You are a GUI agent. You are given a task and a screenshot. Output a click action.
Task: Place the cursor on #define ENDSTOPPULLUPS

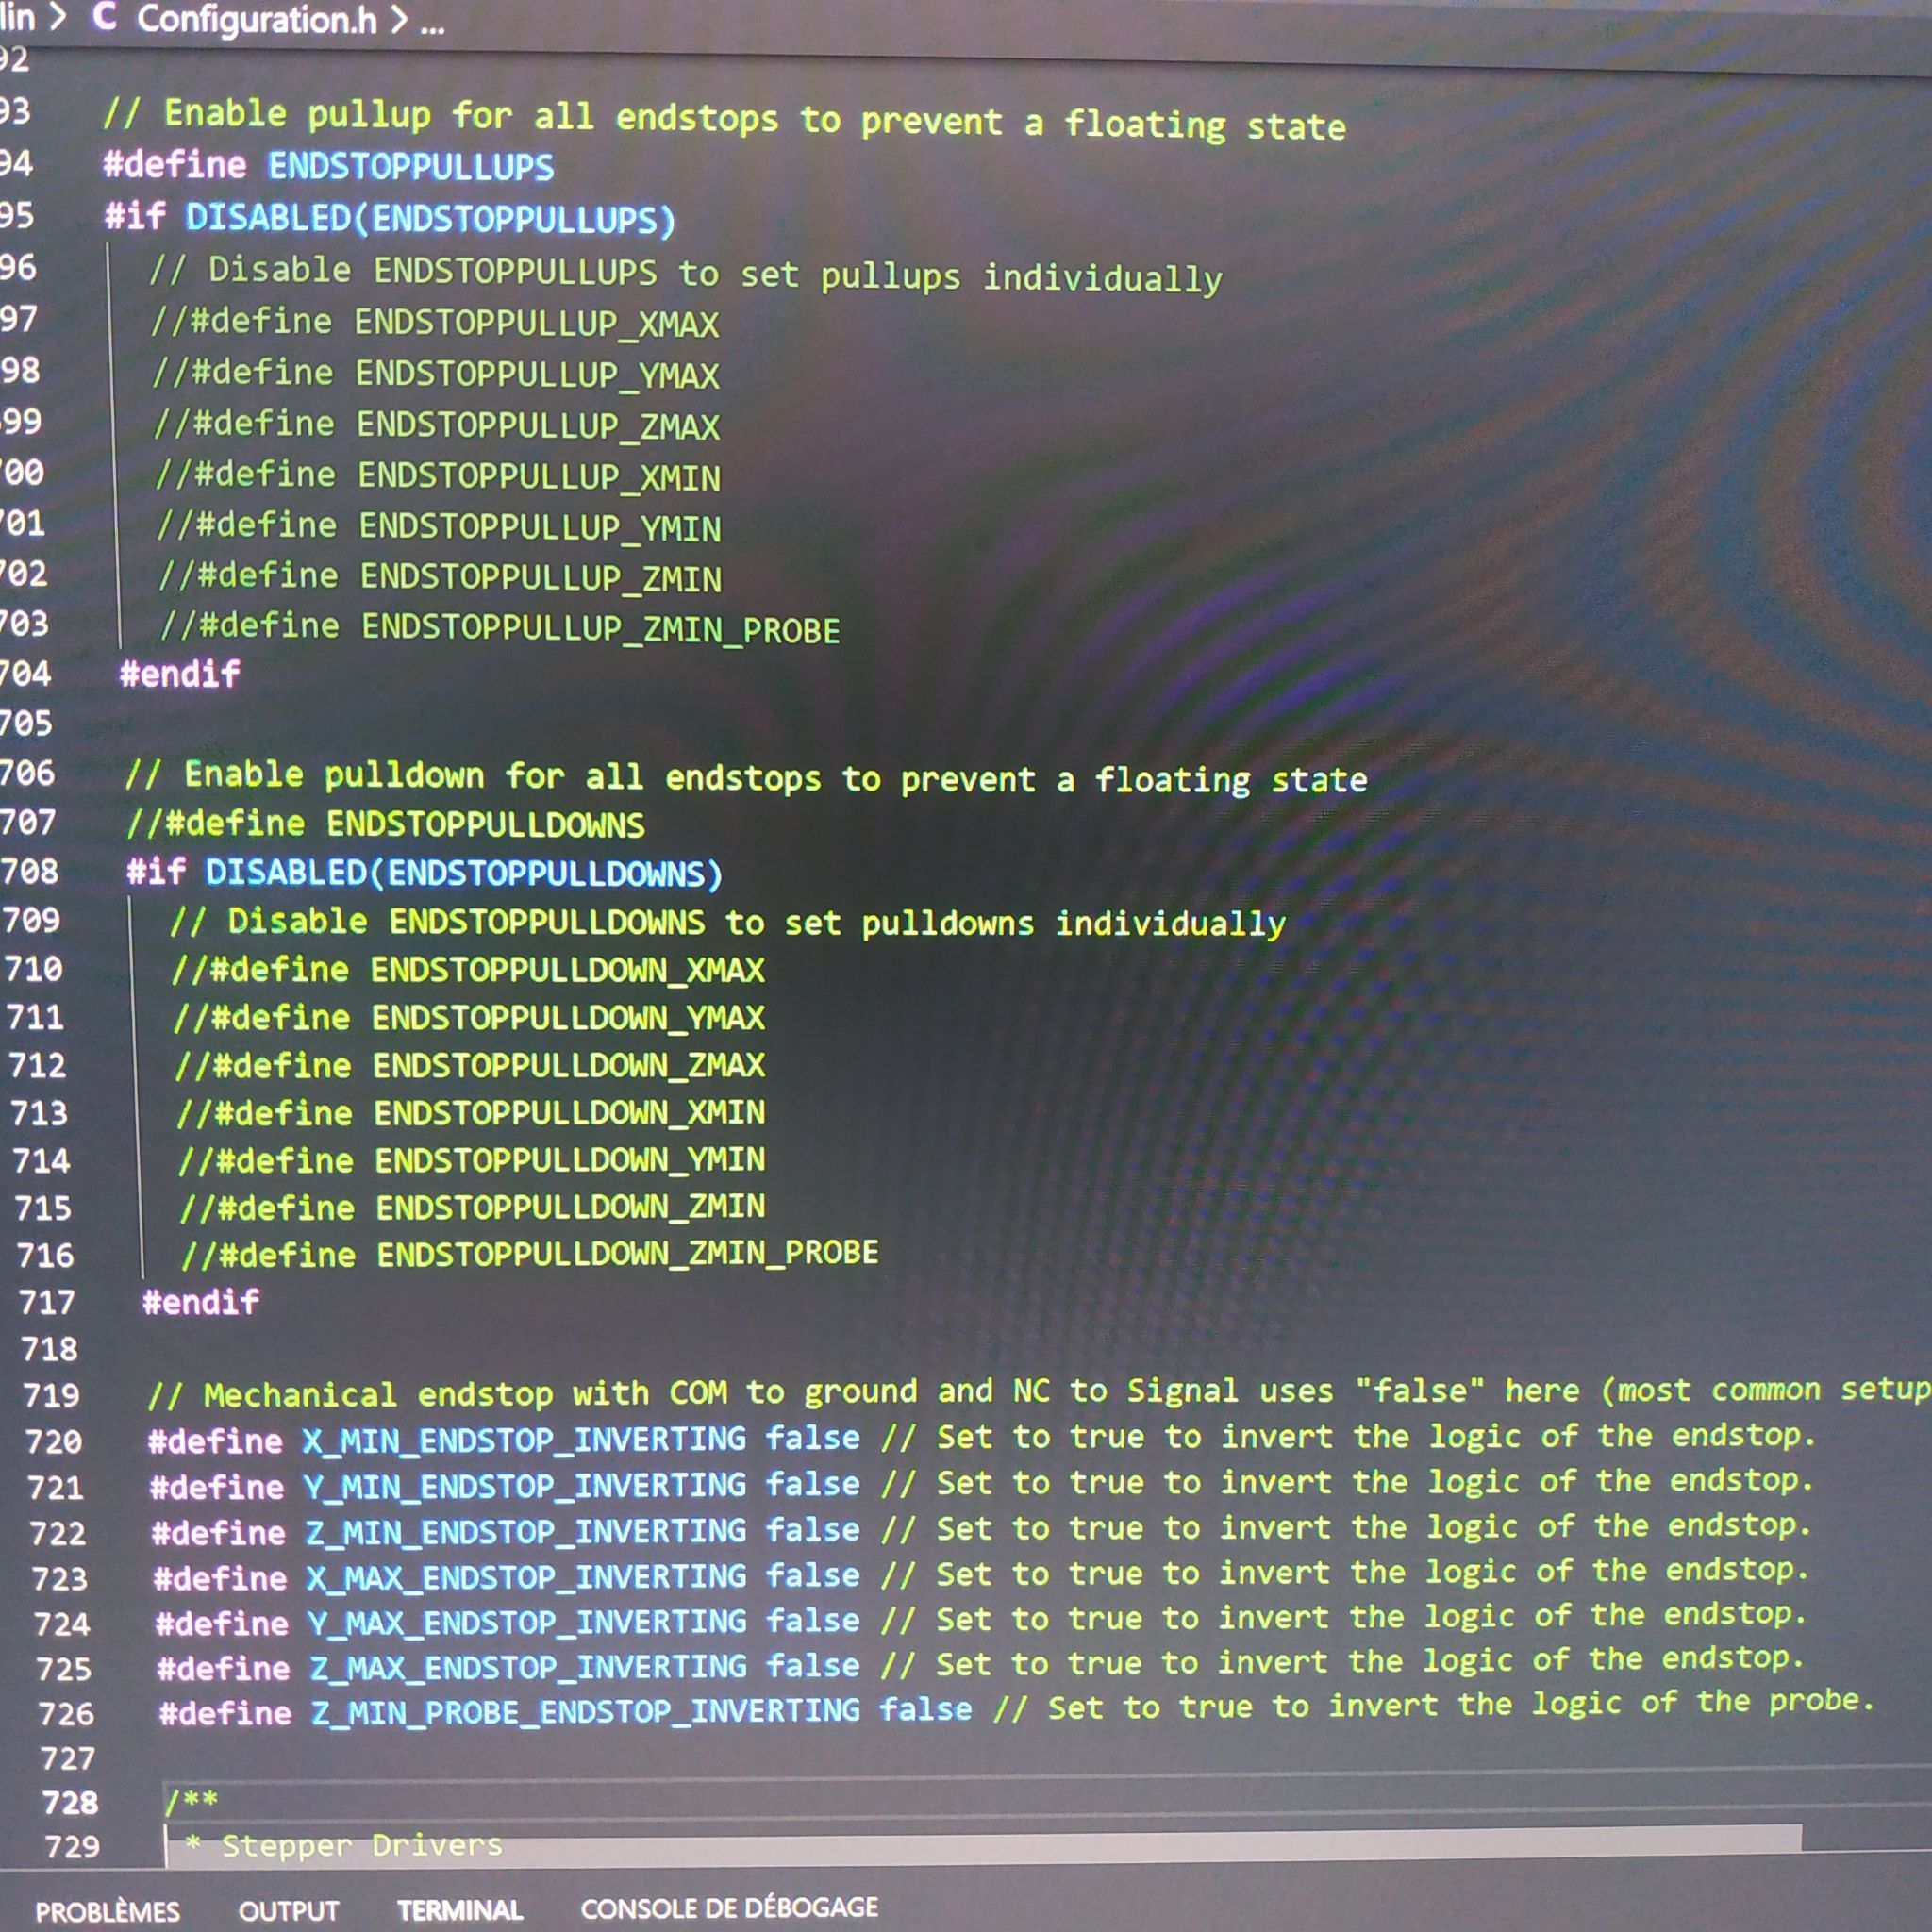coord(328,165)
